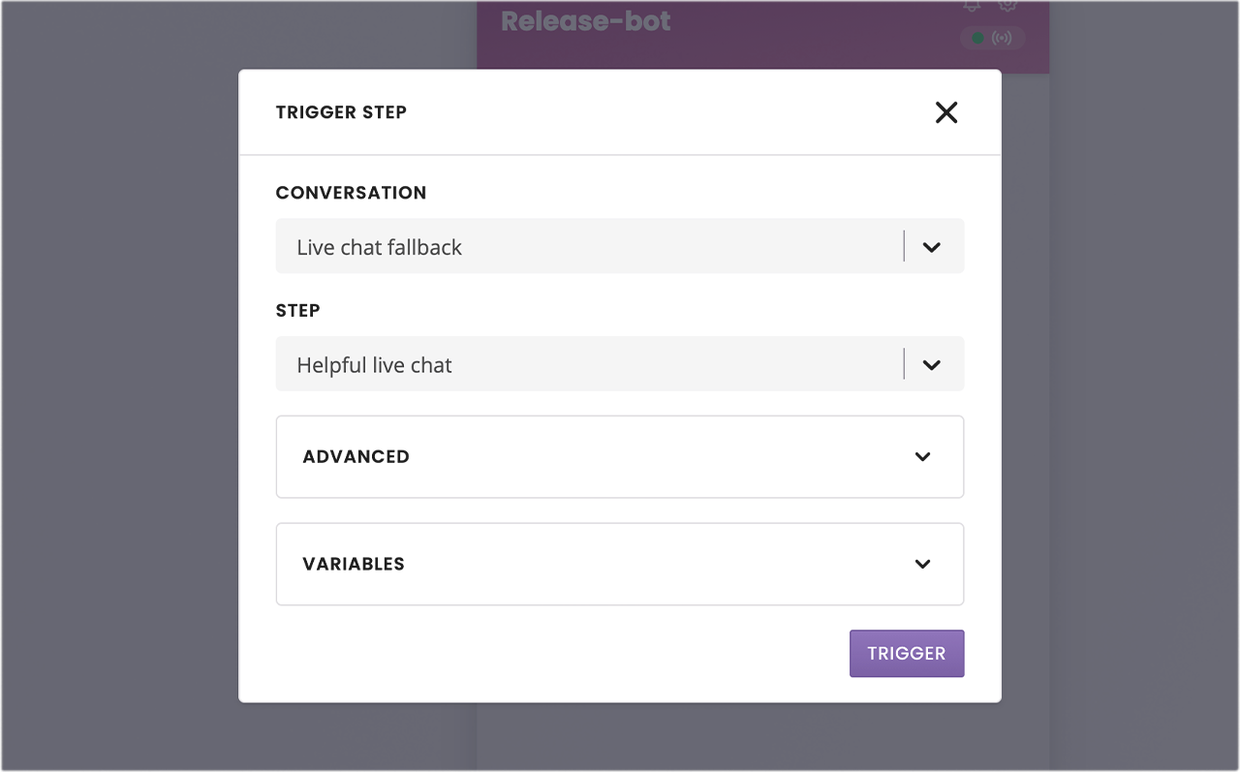Click the Step field label
The height and width of the screenshot is (772, 1240).
pos(298,311)
